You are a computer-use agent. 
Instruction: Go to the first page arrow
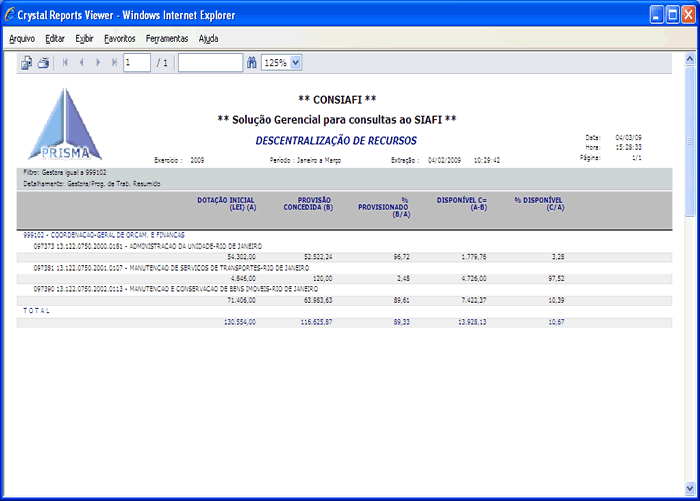[x=65, y=63]
